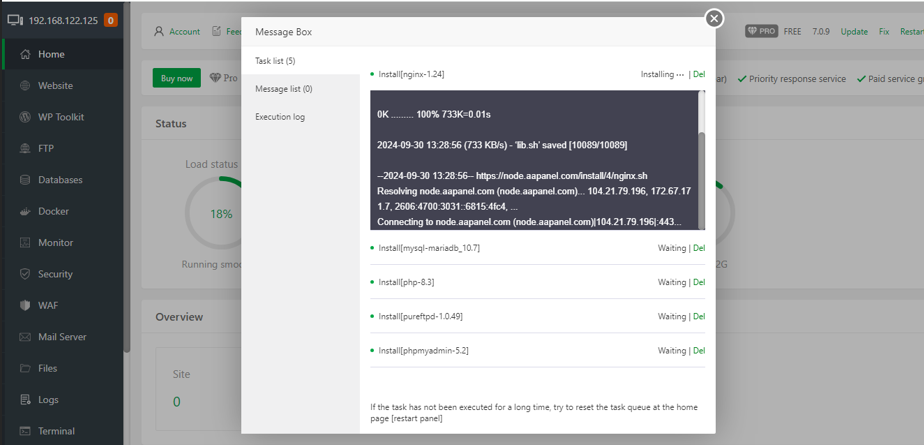Click the Priority response service text
Screen dimensions: 924x445
tap(797, 78)
